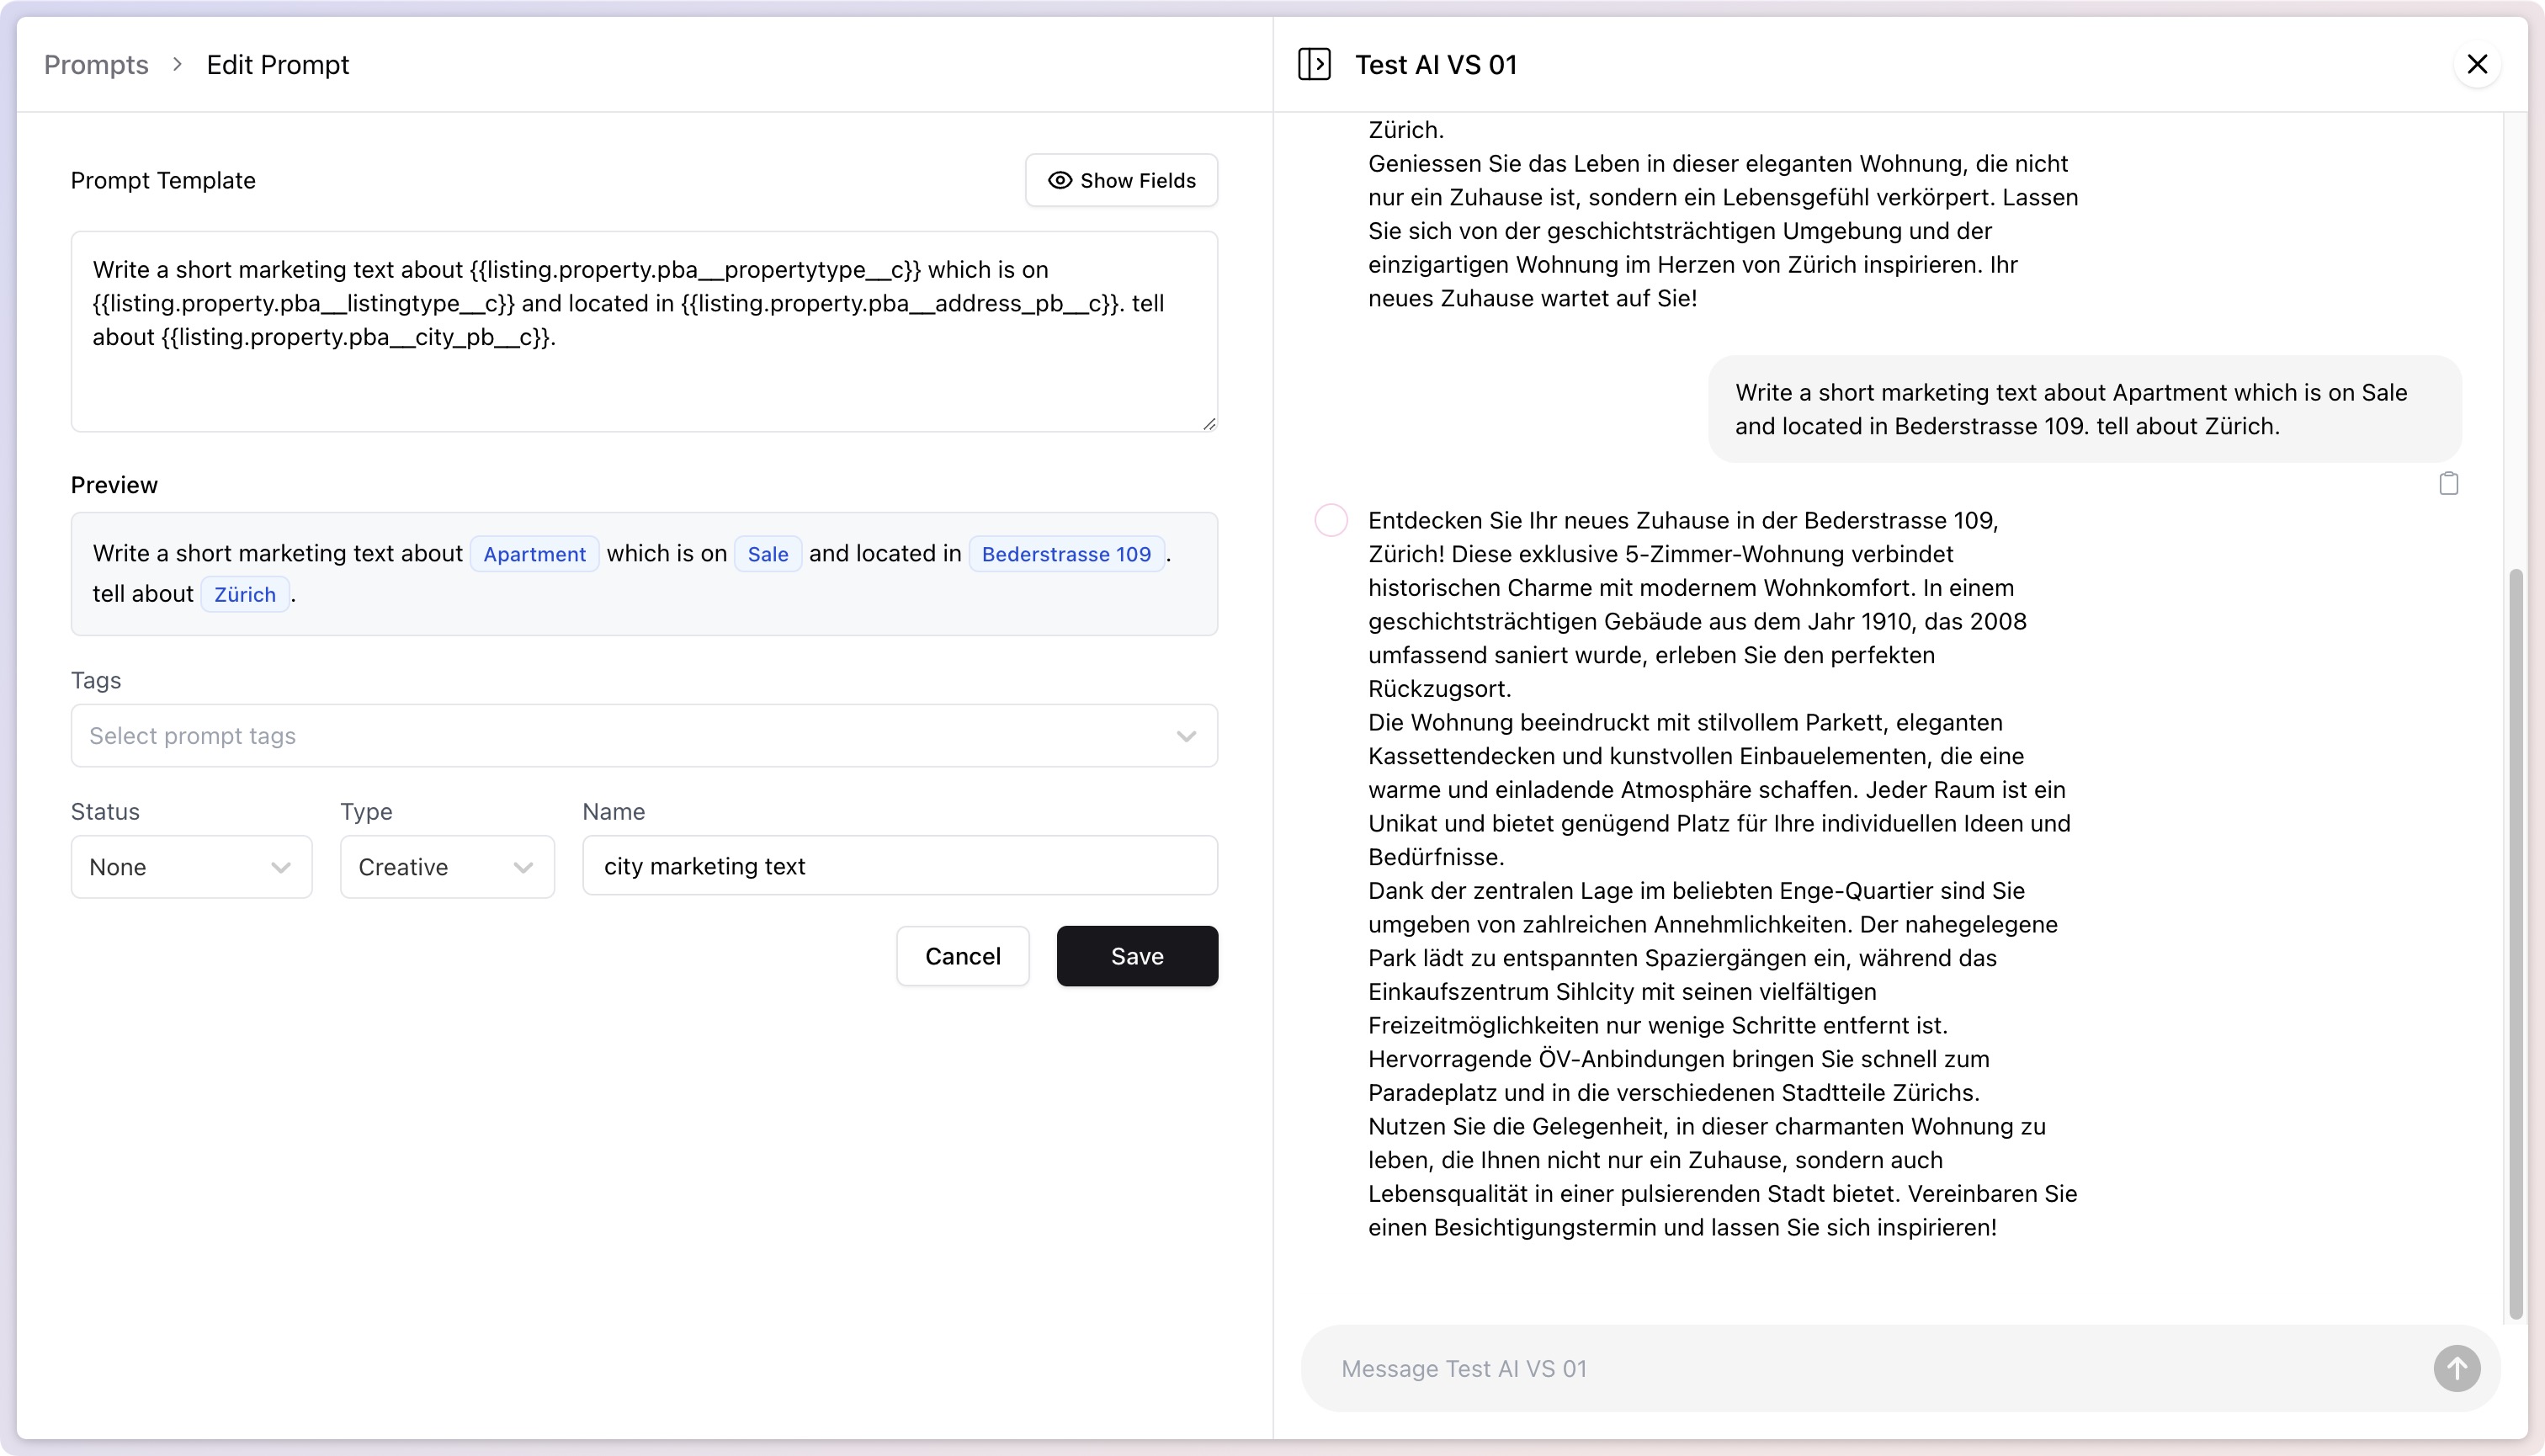Cancel editing the prompt

pyautogui.click(x=962, y=956)
